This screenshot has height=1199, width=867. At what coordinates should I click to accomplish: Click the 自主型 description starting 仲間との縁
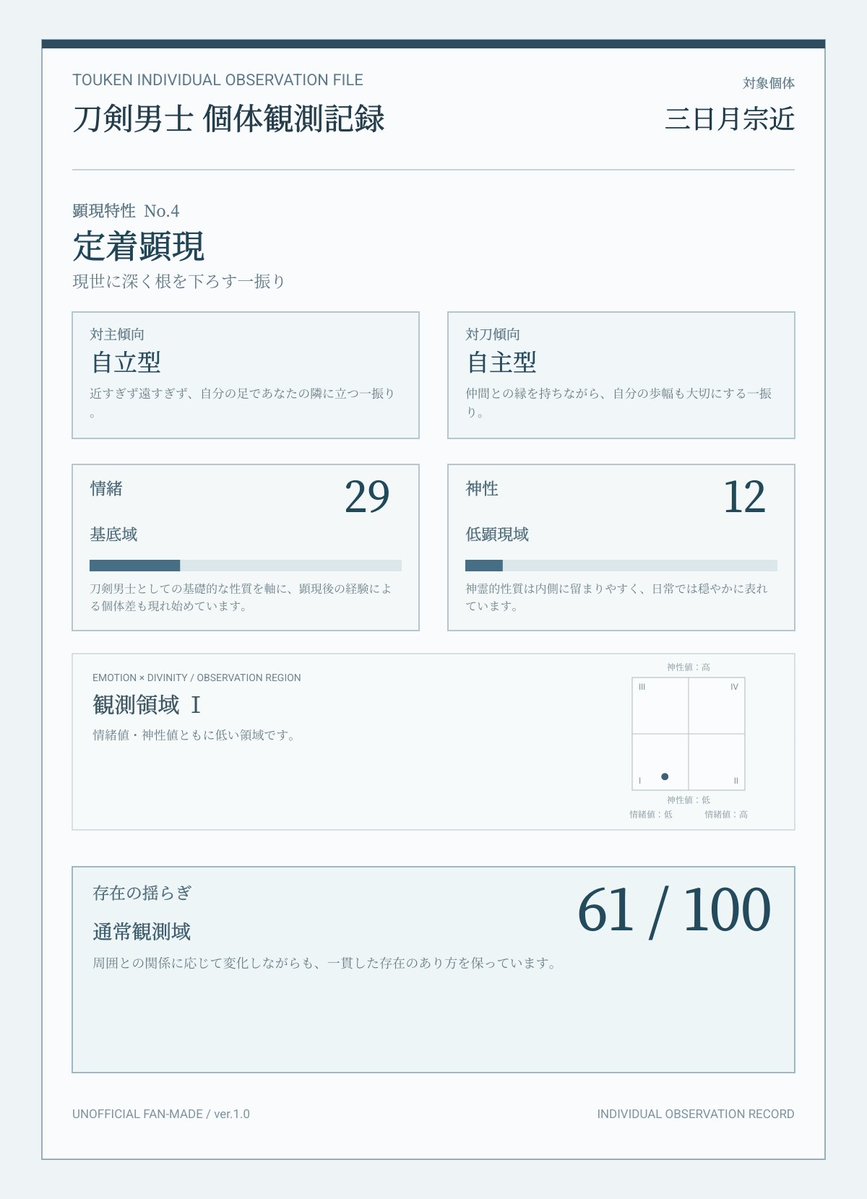(619, 403)
